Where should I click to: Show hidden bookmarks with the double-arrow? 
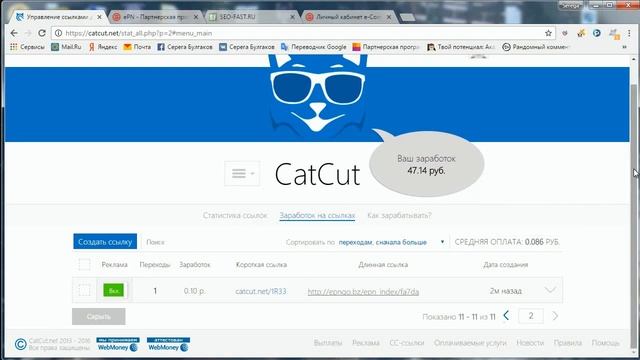pos(624,47)
